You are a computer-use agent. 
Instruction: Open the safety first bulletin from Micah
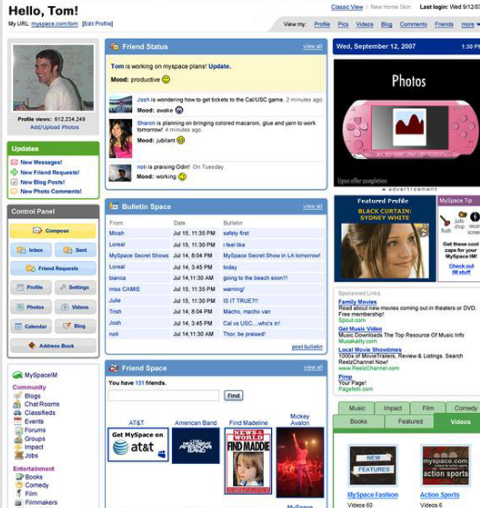pos(236,233)
